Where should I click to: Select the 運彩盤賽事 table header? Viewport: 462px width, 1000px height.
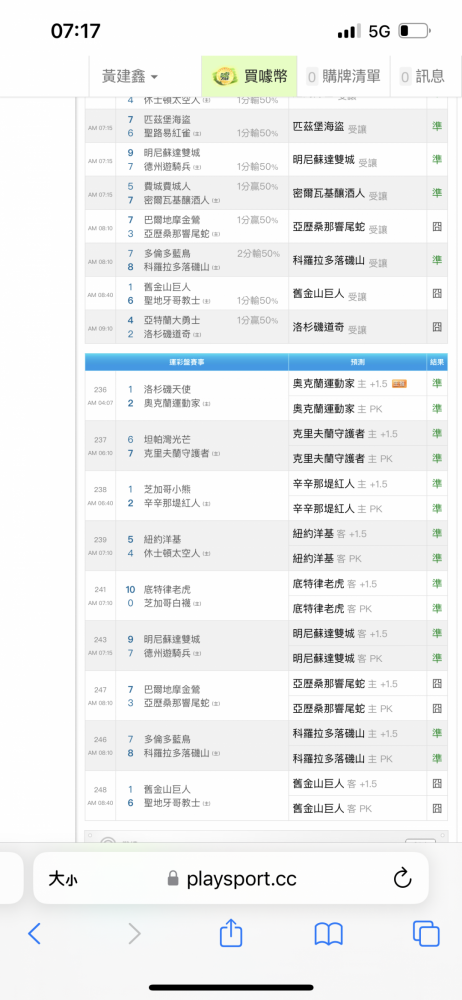pyautogui.click(x=186, y=362)
